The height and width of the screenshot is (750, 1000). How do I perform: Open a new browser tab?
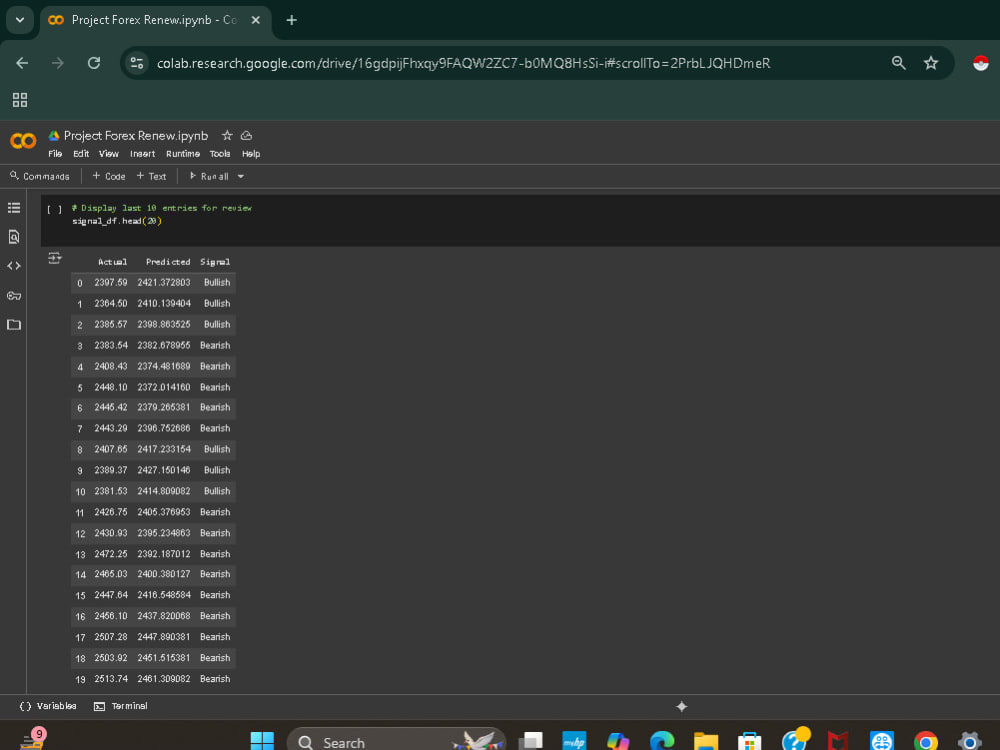coord(291,20)
